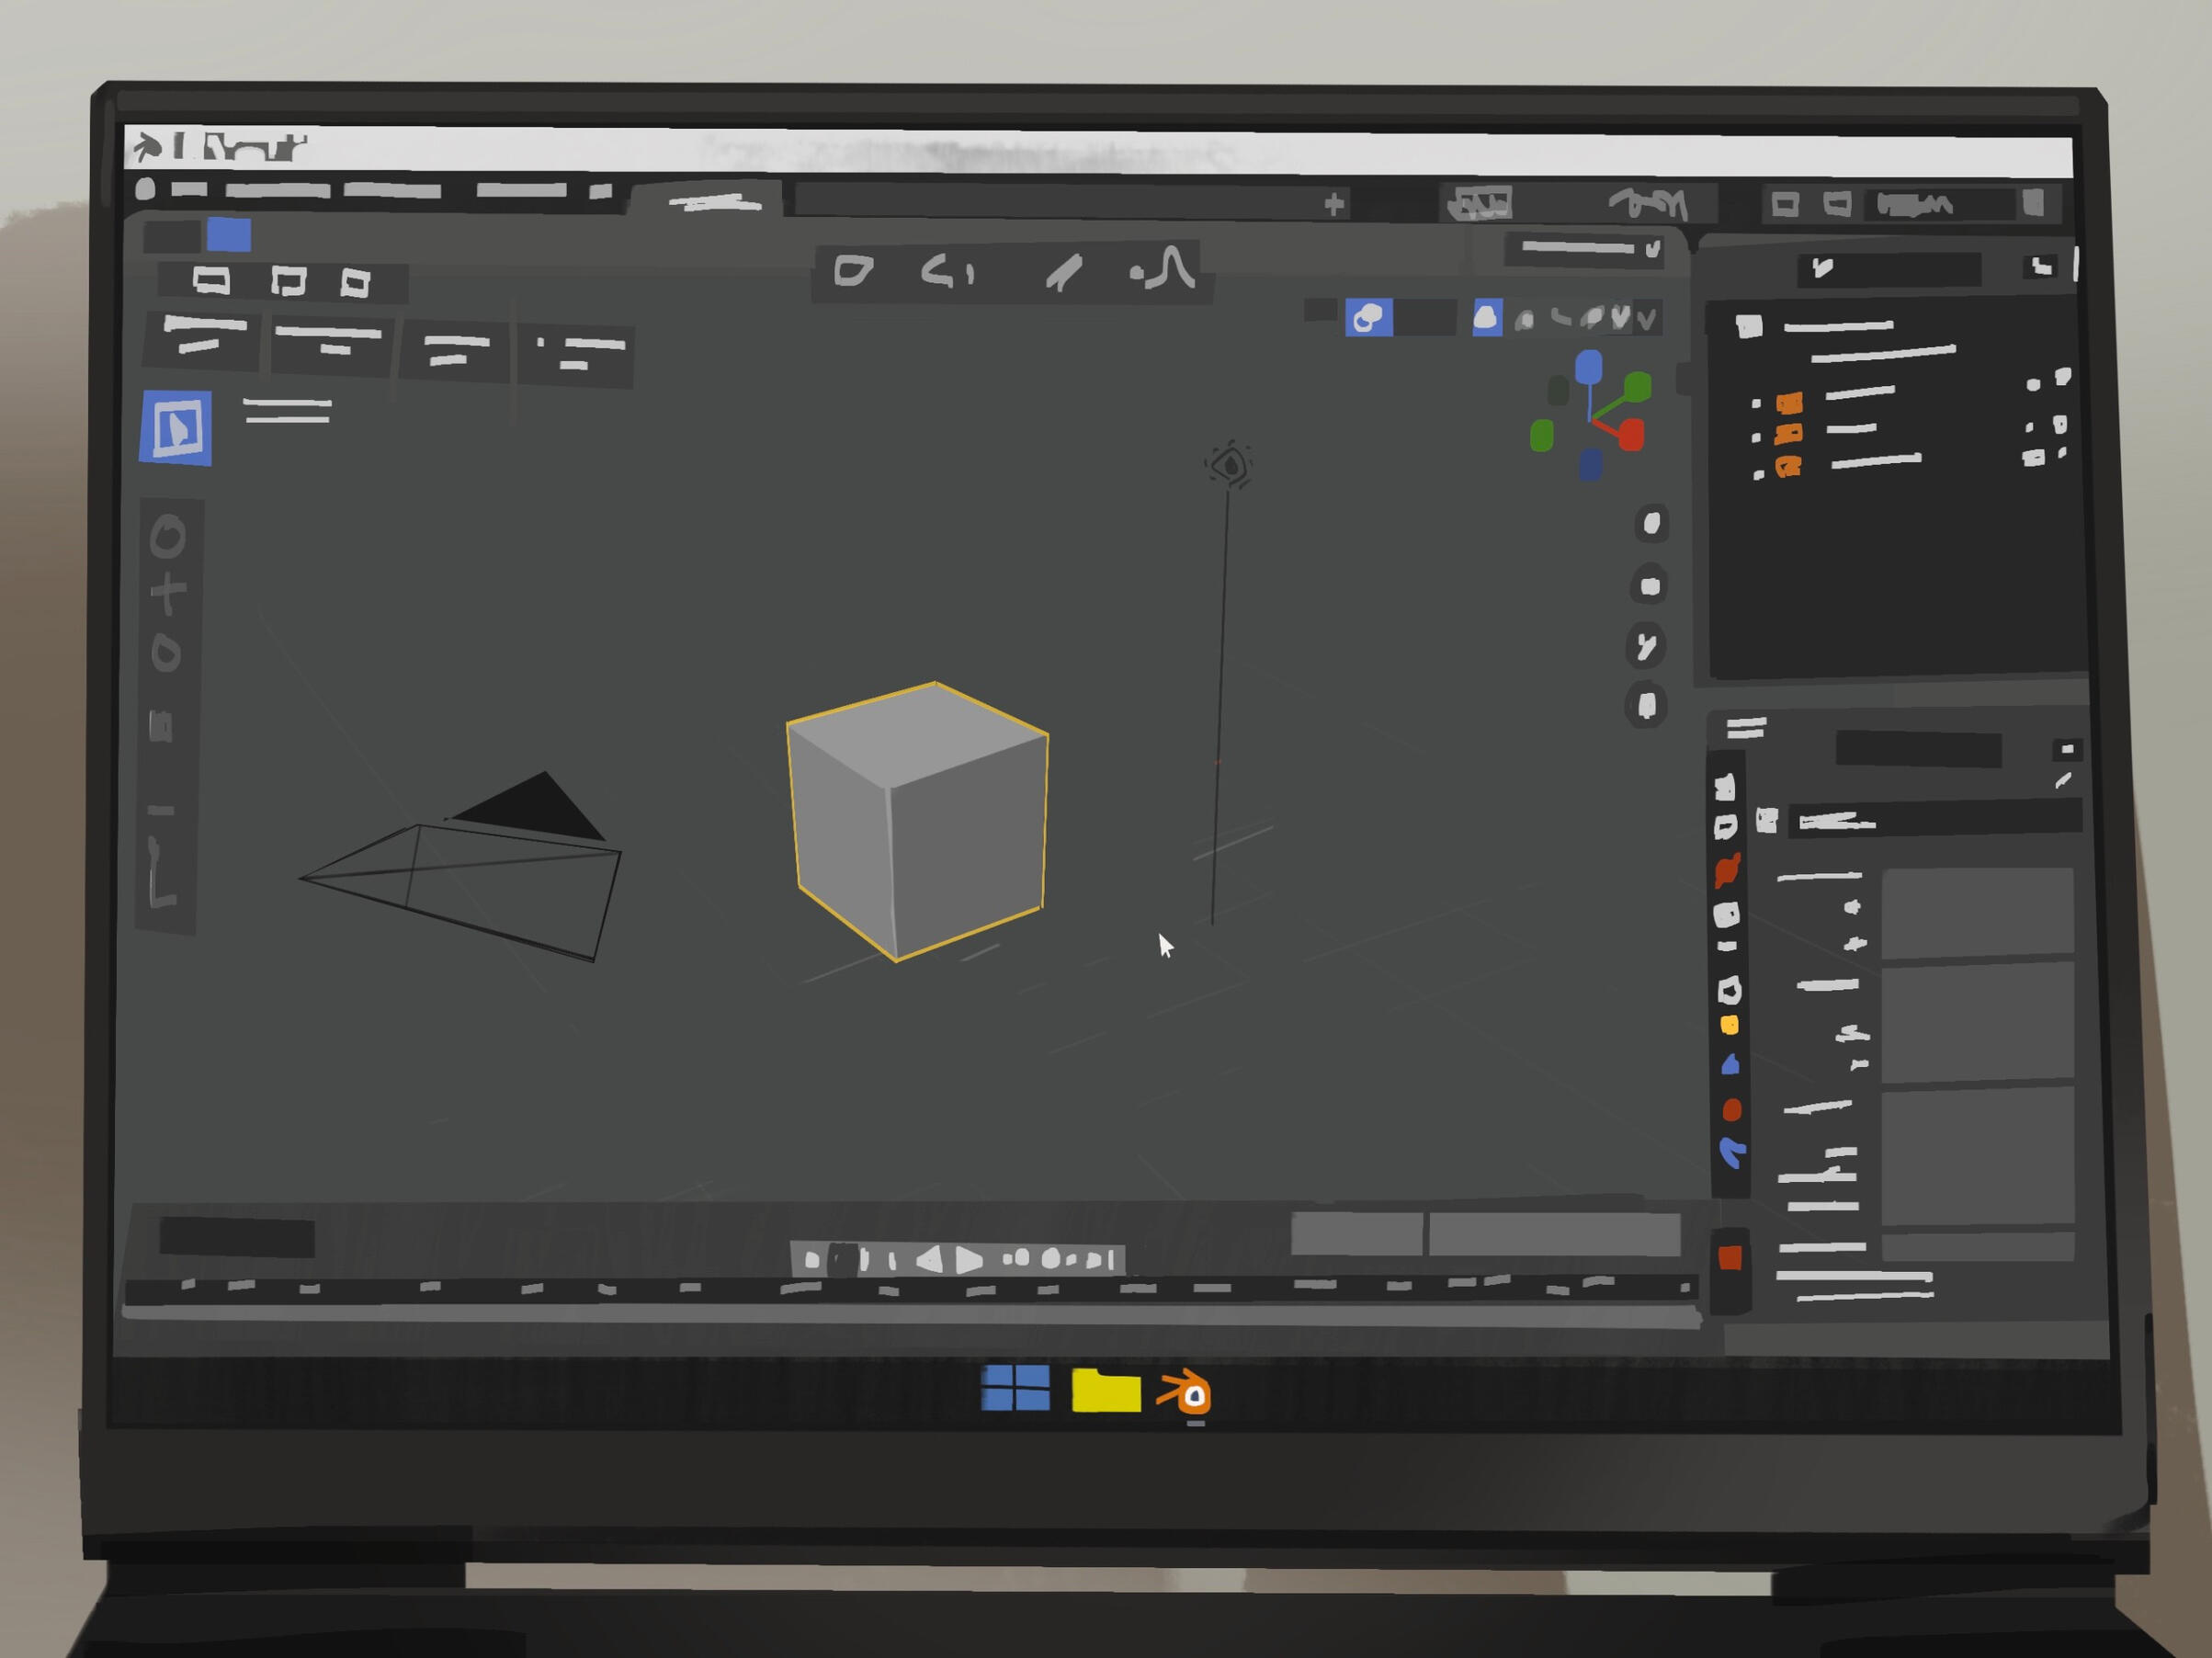Click the red X axis on navigation gizmo
This screenshot has height=1658, width=2212.
1631,435
